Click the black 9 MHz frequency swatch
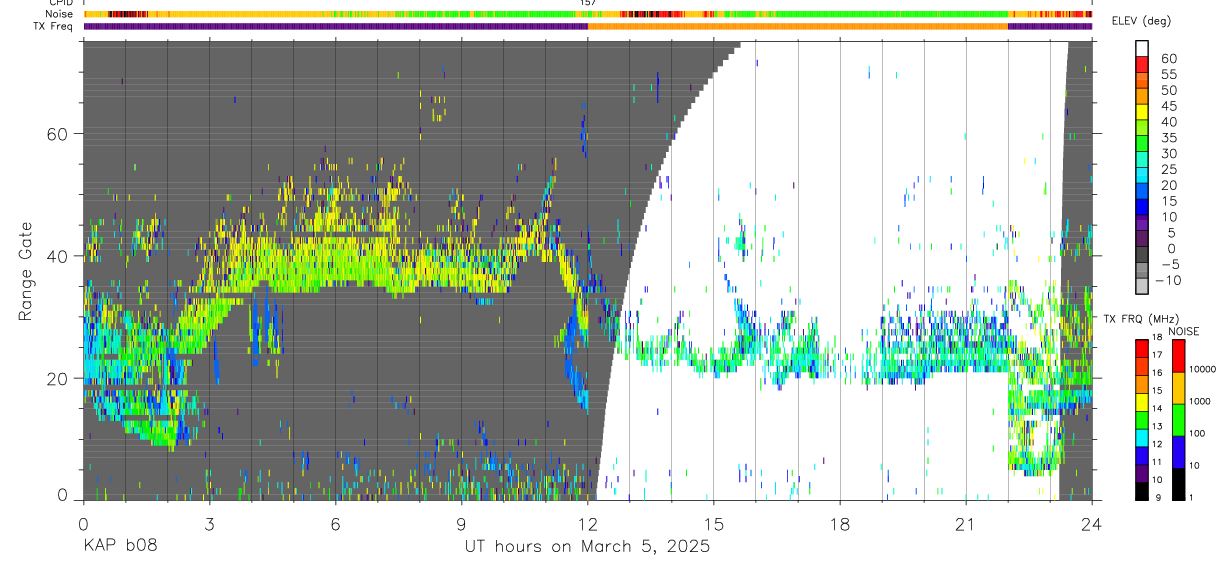 pos(1142,491)
